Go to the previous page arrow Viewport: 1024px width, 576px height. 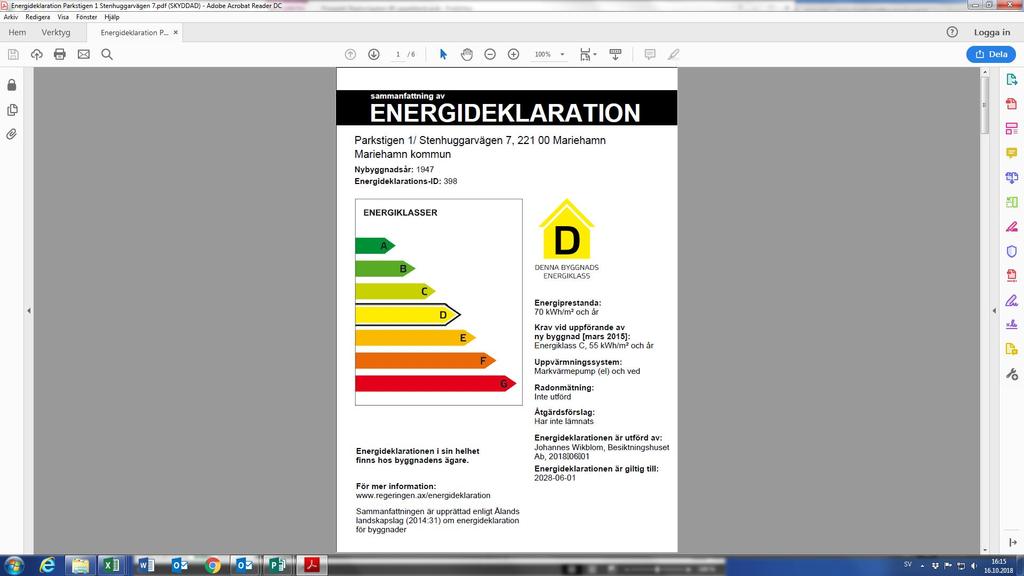click(x=350, y=54)
